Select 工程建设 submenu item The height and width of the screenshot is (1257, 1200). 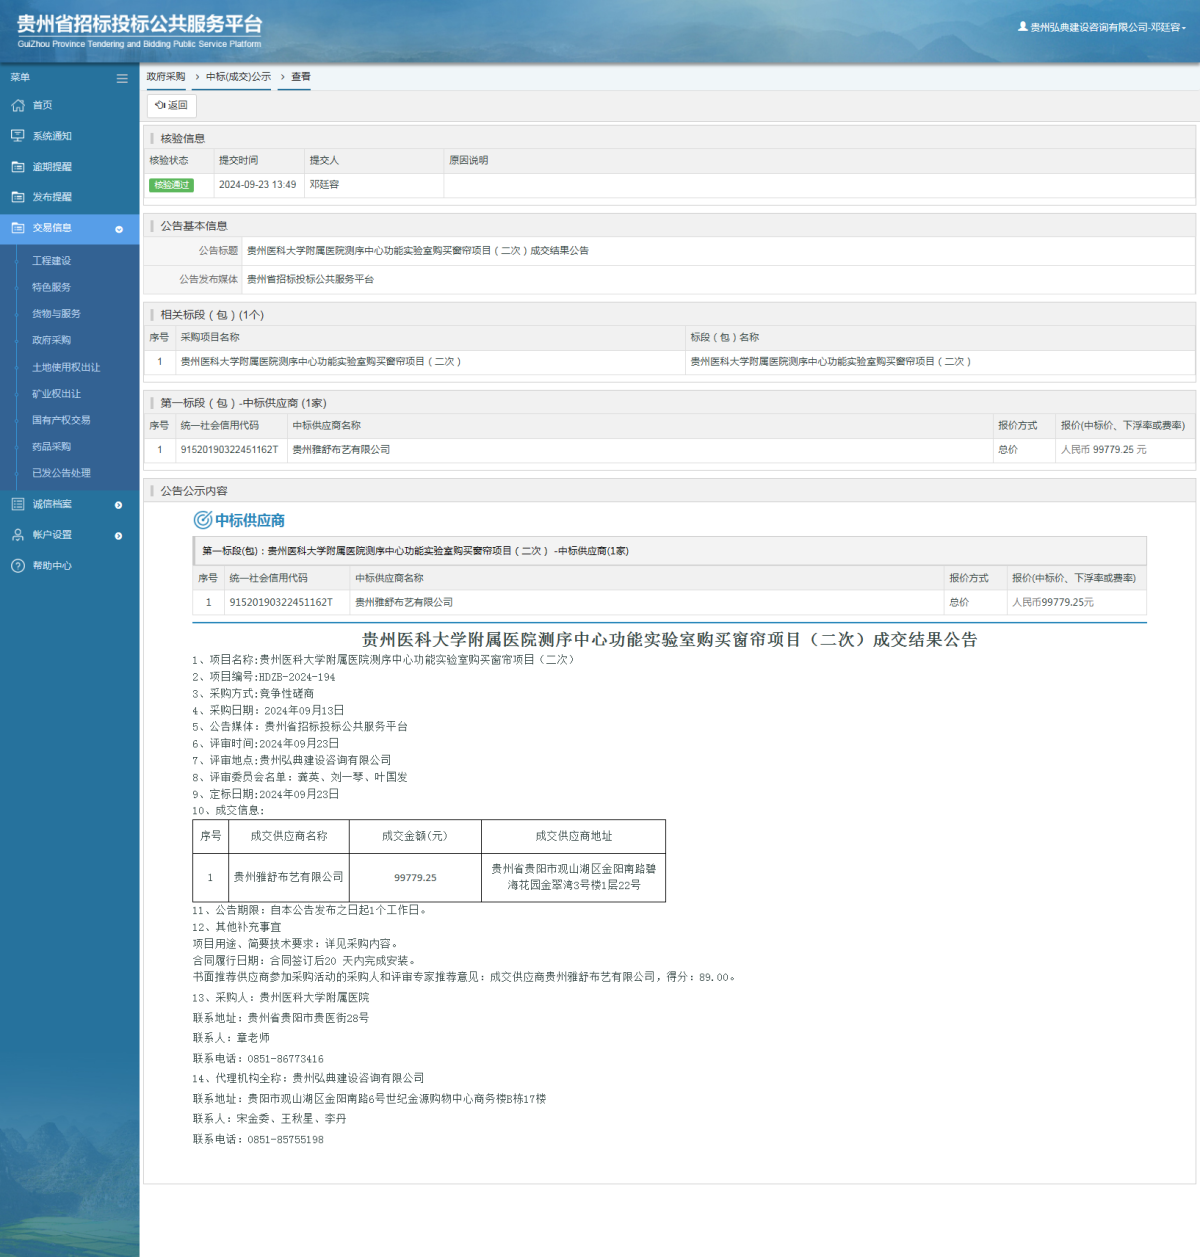(51, 260)
